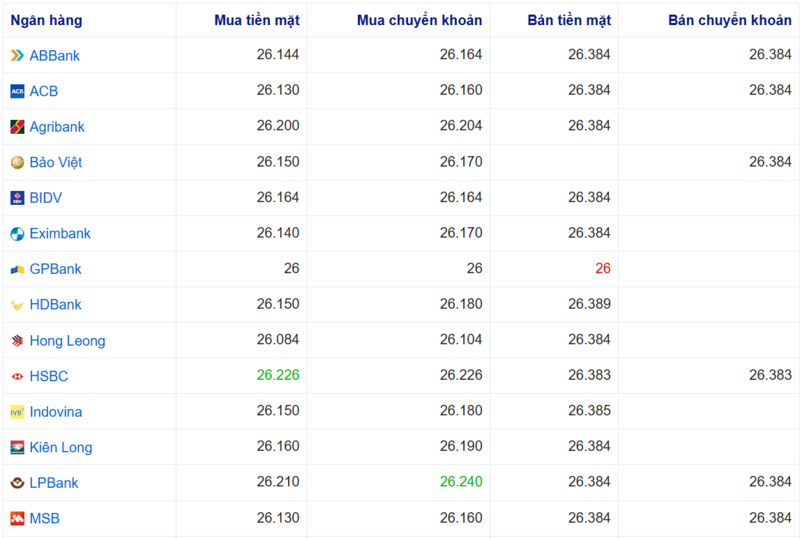Click the LPBank logo icon
This screenshot has height=538, width=800.
point(17,483)
